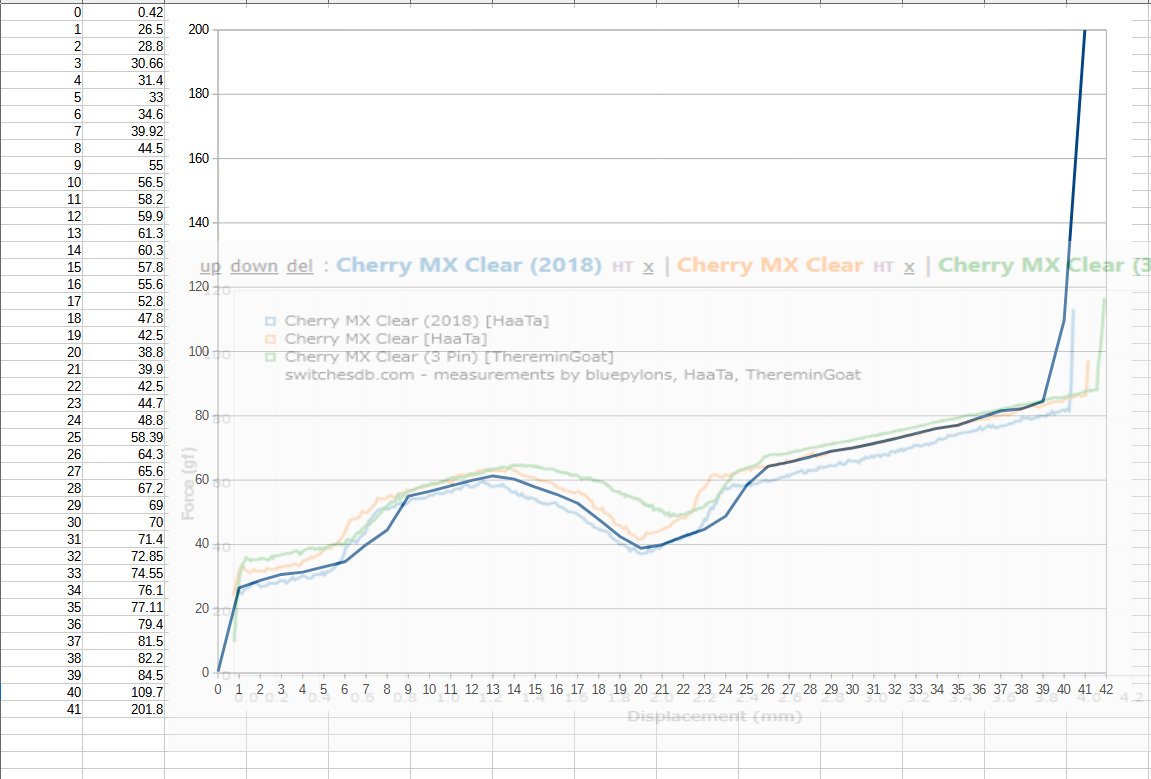Click the switchesdb.com credit text
This screenshot has width=1151, height=779.
coord(573,374)
